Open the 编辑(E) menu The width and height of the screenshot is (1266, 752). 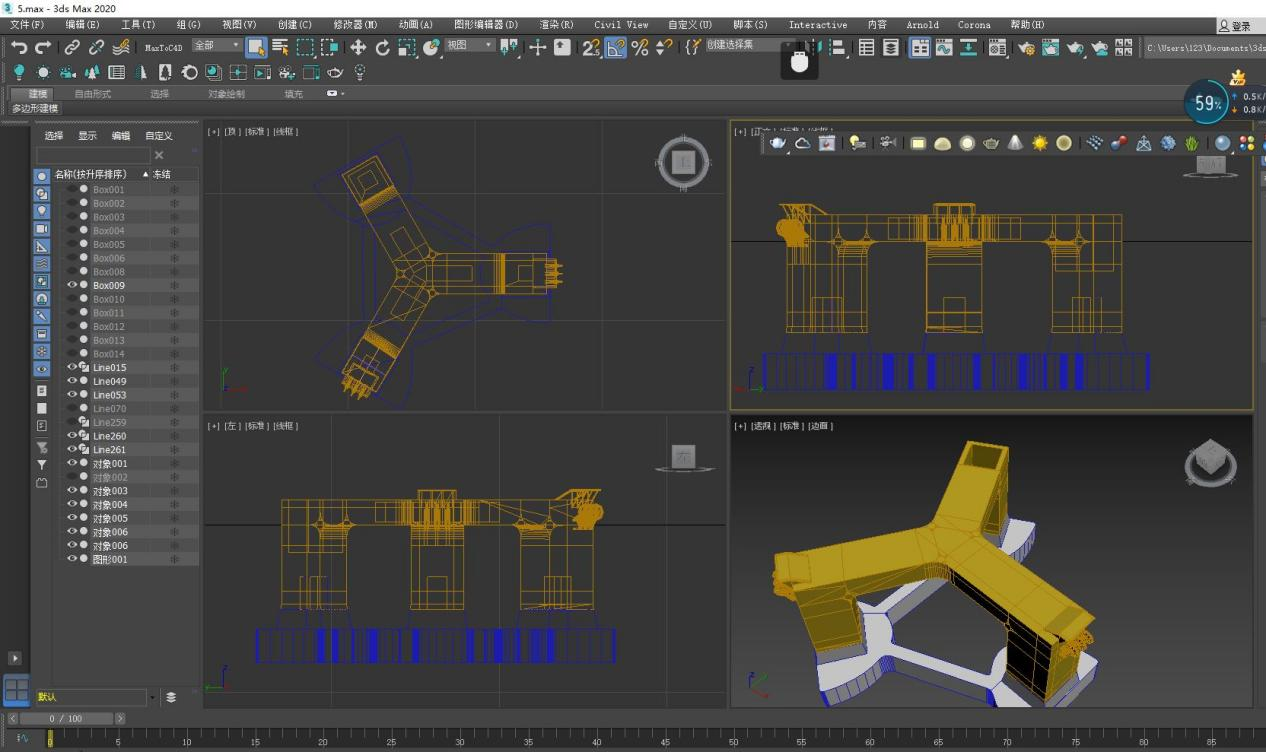tap(82, 24)
